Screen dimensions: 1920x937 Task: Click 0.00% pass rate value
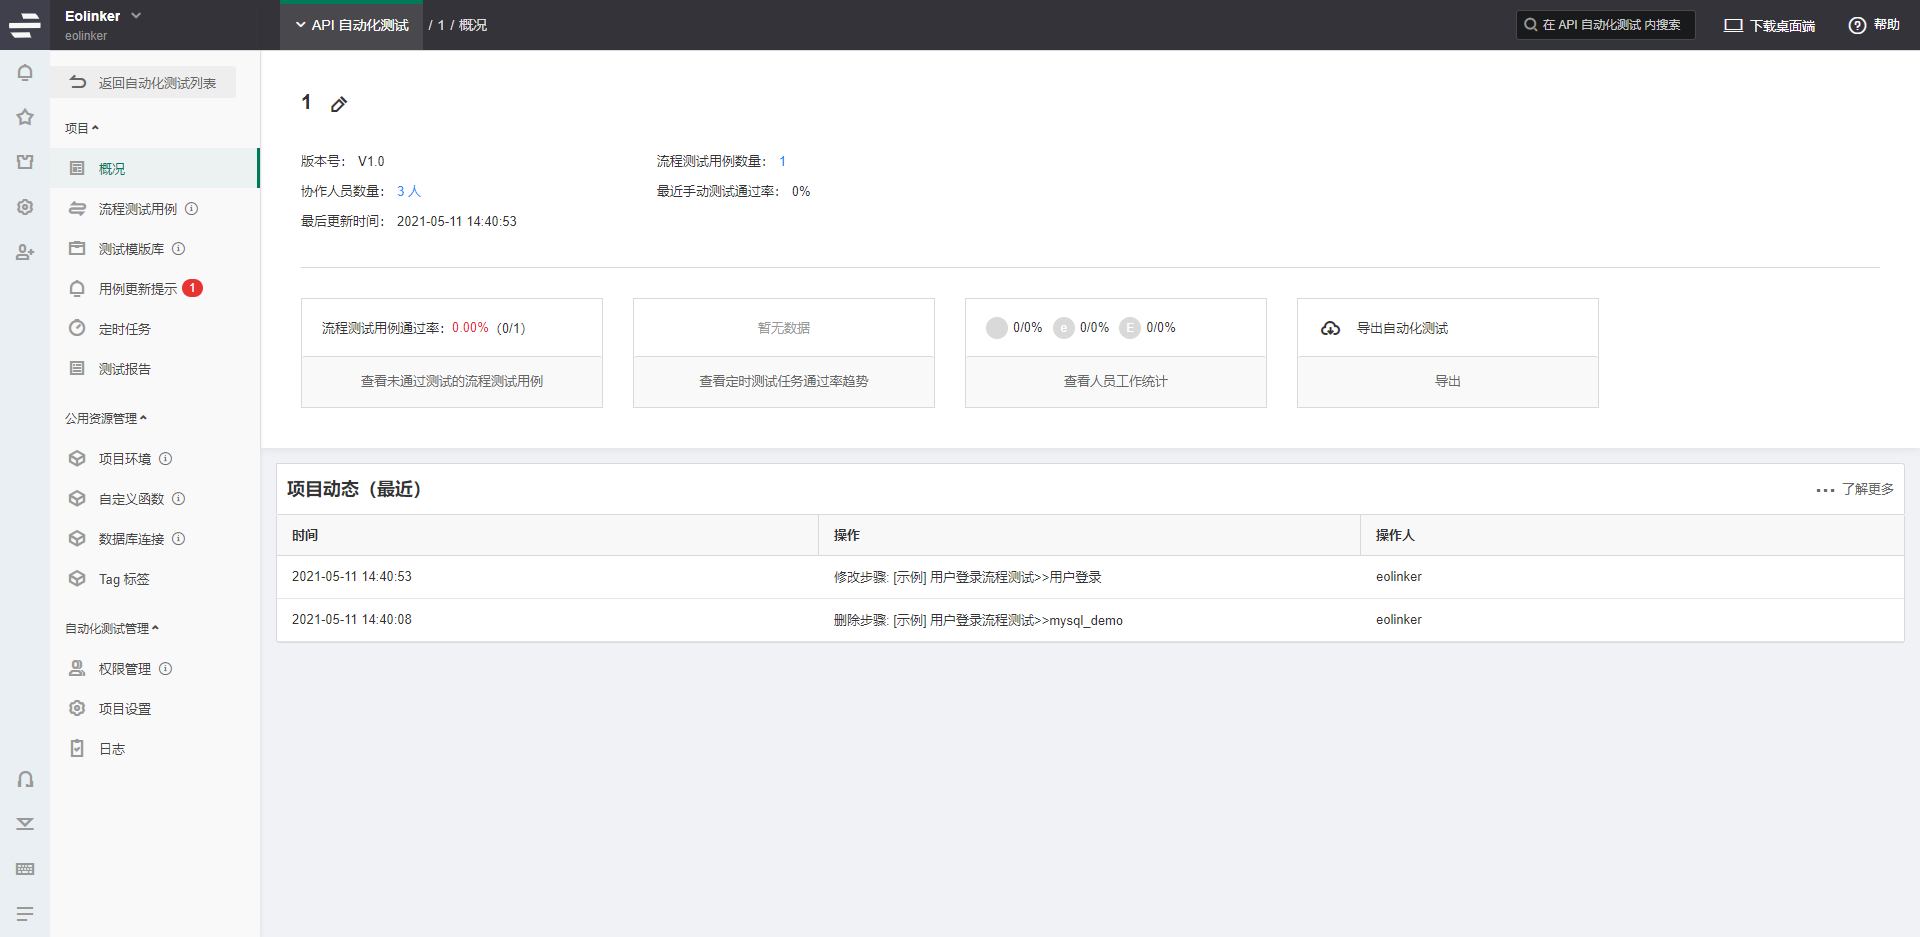tap(470, 328)
